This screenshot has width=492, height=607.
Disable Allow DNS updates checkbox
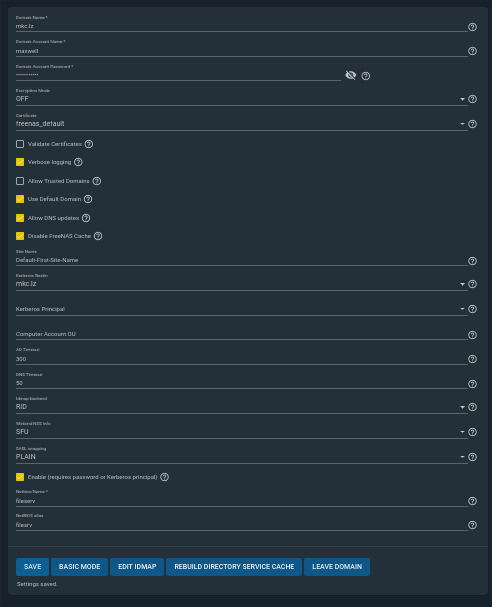[x=20, y=218]
